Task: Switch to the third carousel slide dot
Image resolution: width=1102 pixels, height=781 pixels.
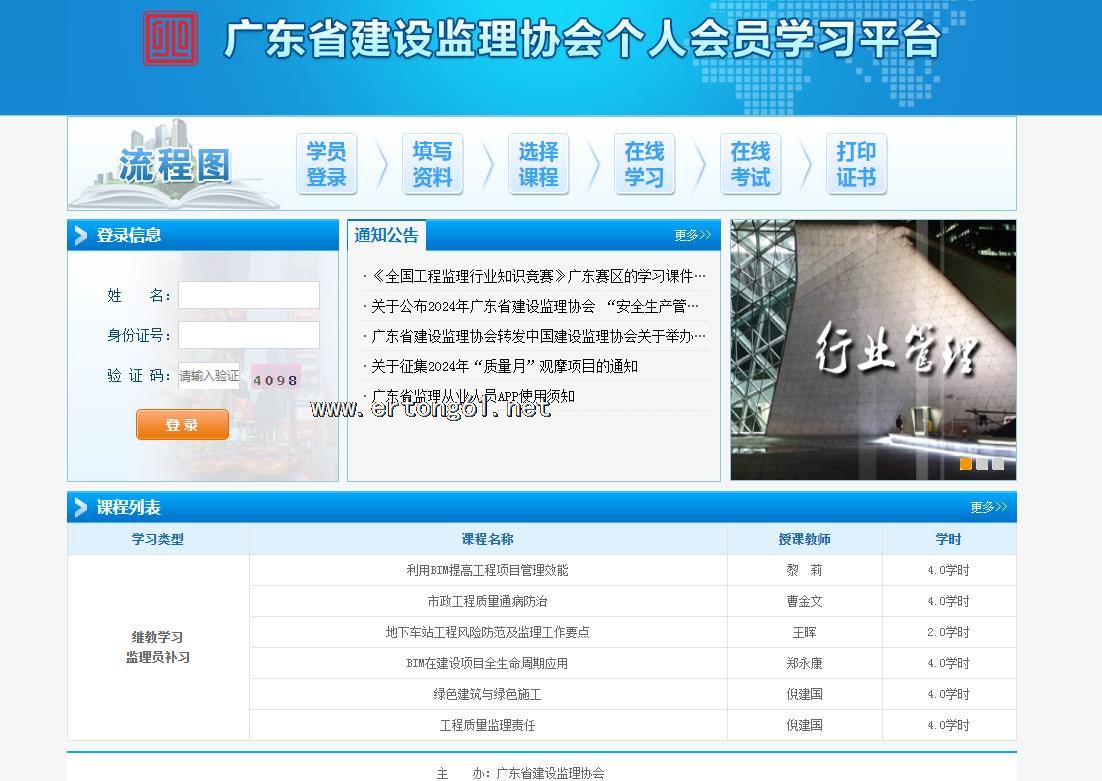Action: coord(998,464)
